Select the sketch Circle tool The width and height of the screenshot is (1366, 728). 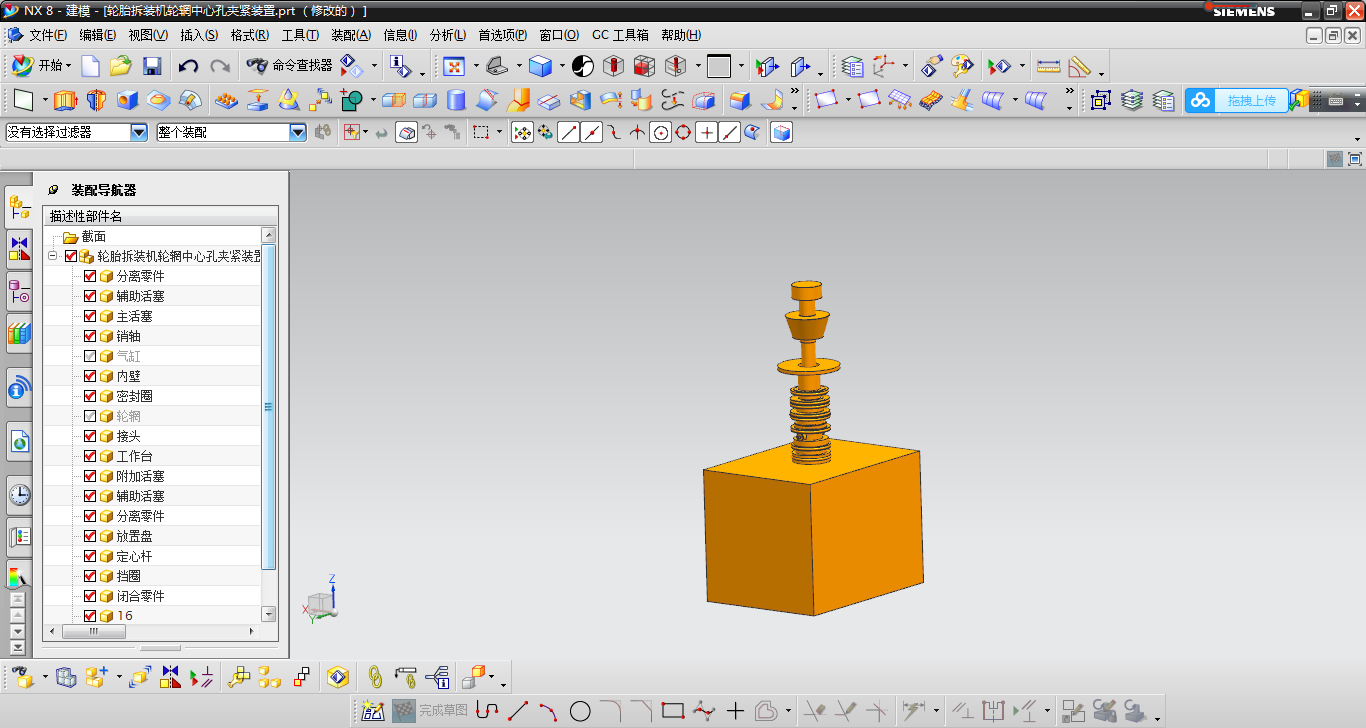point(580,711)
